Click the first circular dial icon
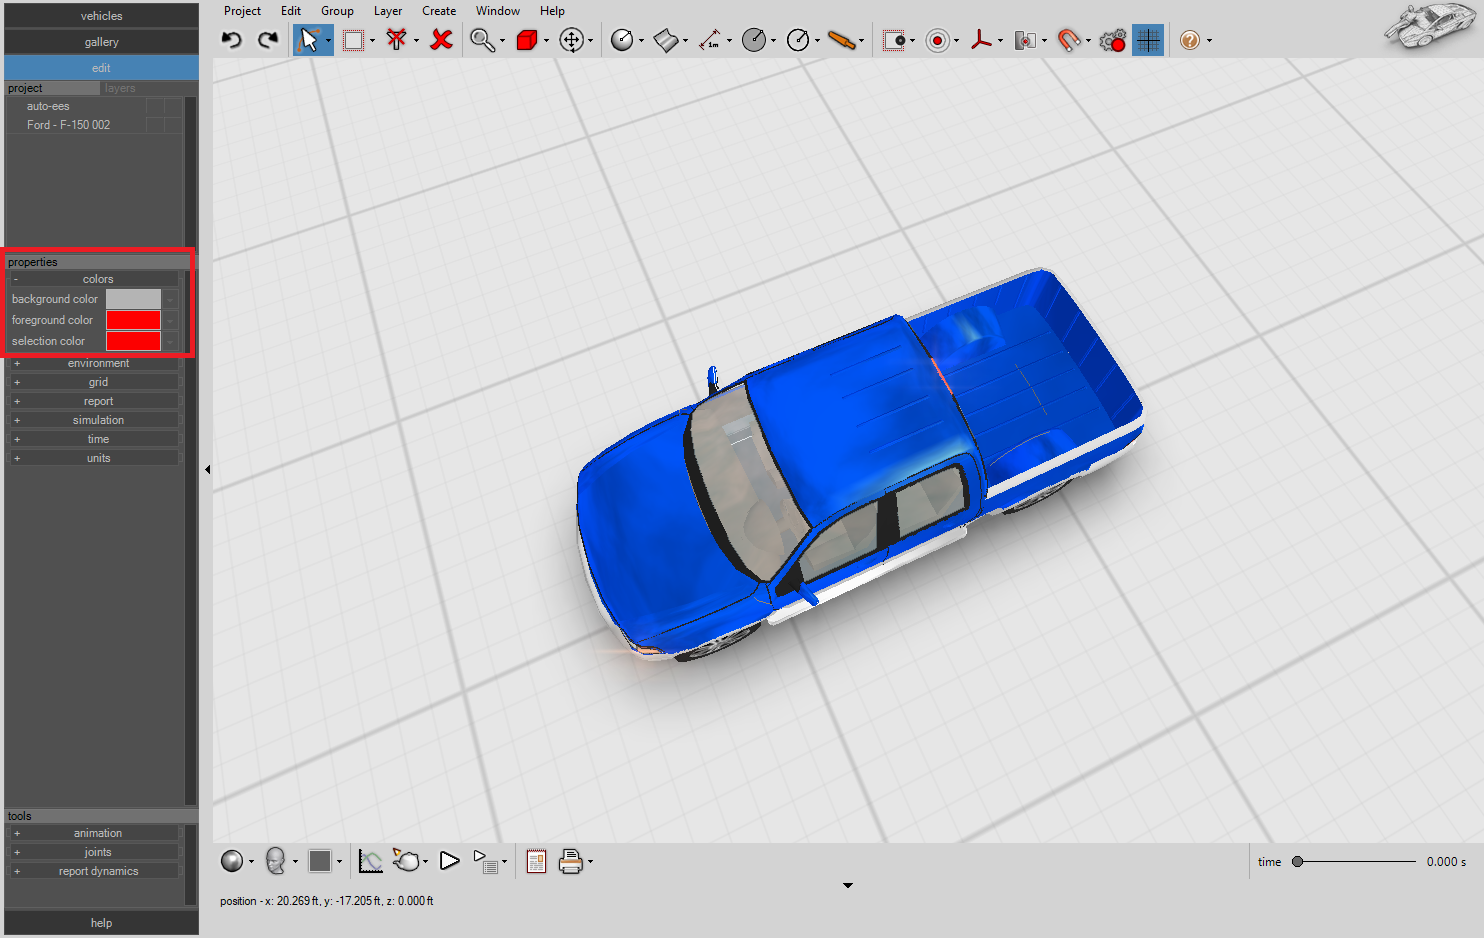Viewport: 1484px width, 938px height. click(622, 40)
